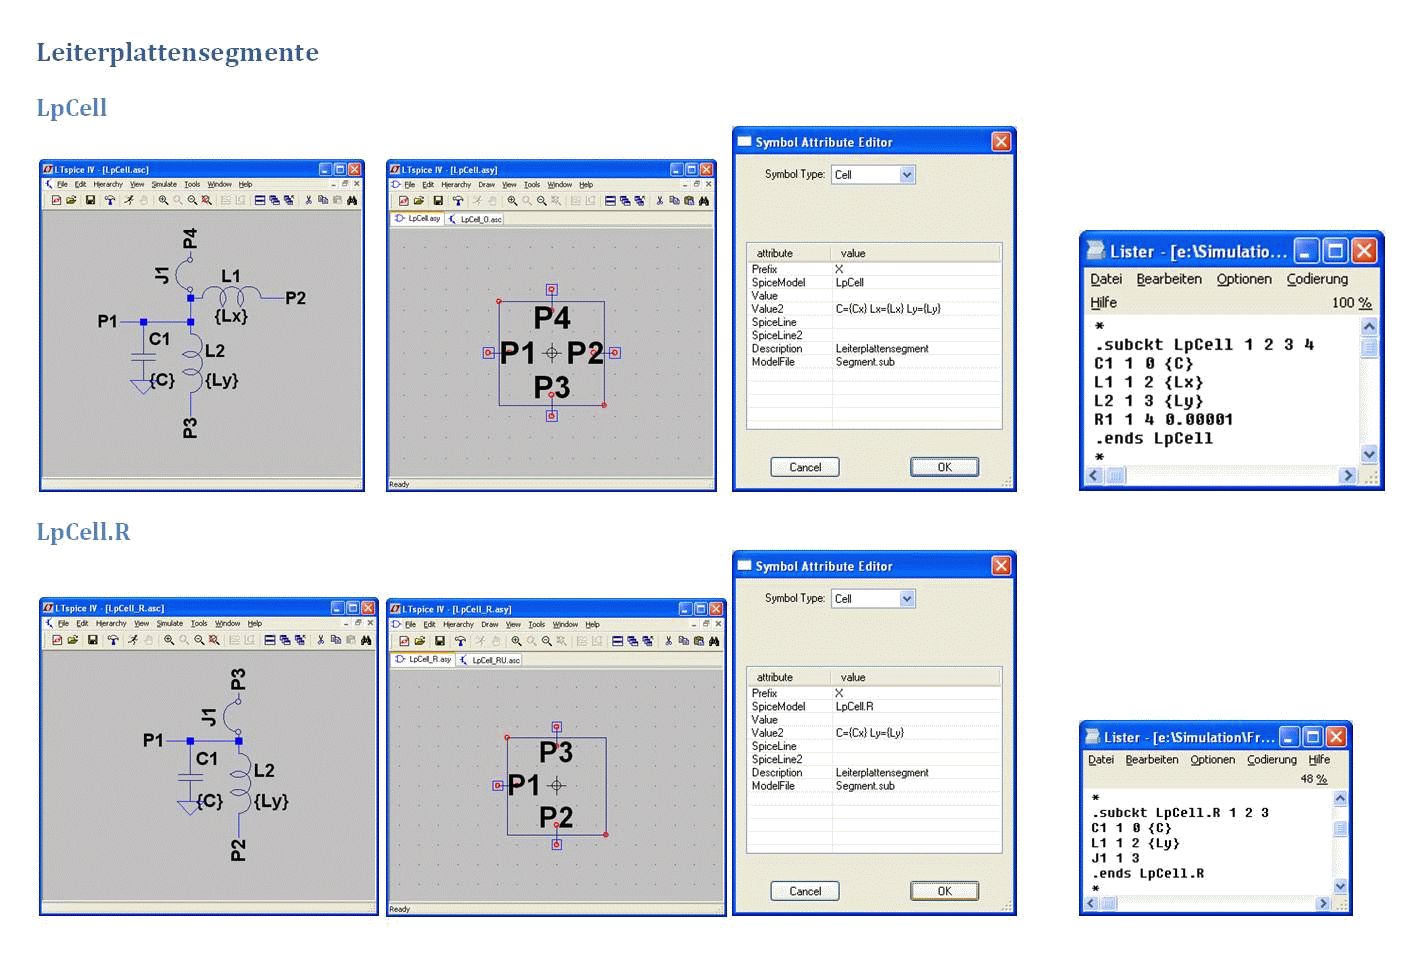Open Codierung menu in Lister showing 100 %
Image resolution: width=1420 pixels, height=959 pixels.
point(1317,279)
